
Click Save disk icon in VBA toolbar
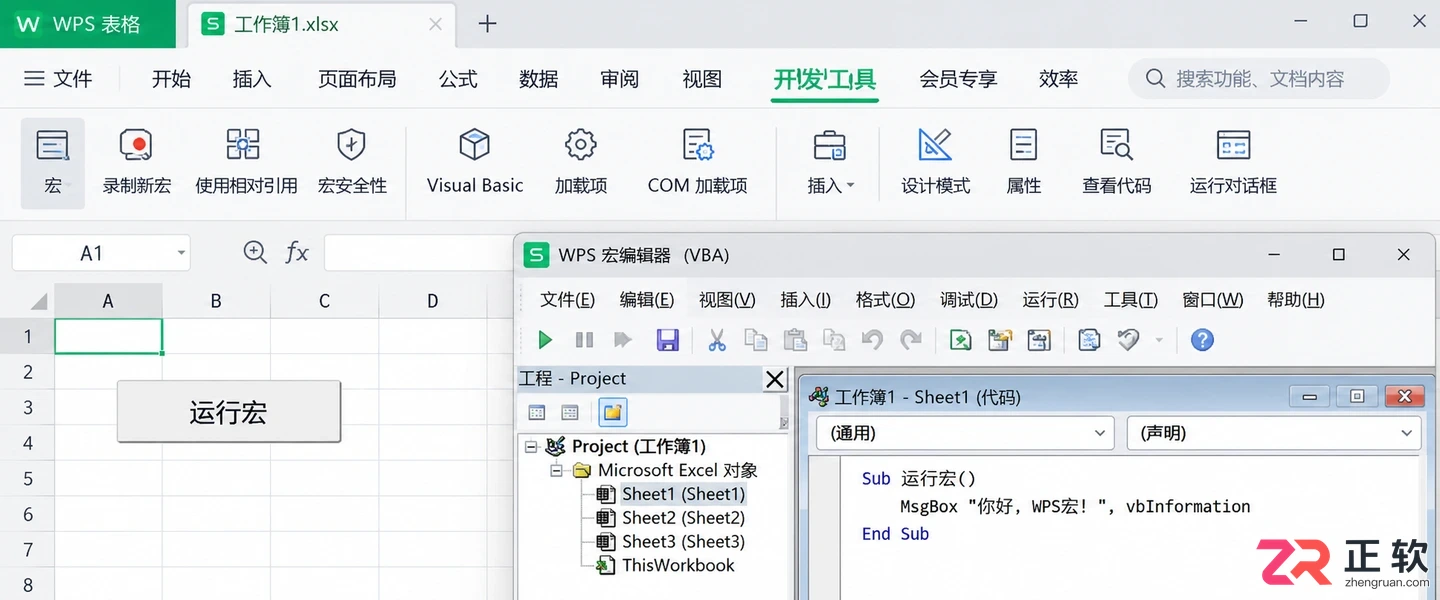667,340
